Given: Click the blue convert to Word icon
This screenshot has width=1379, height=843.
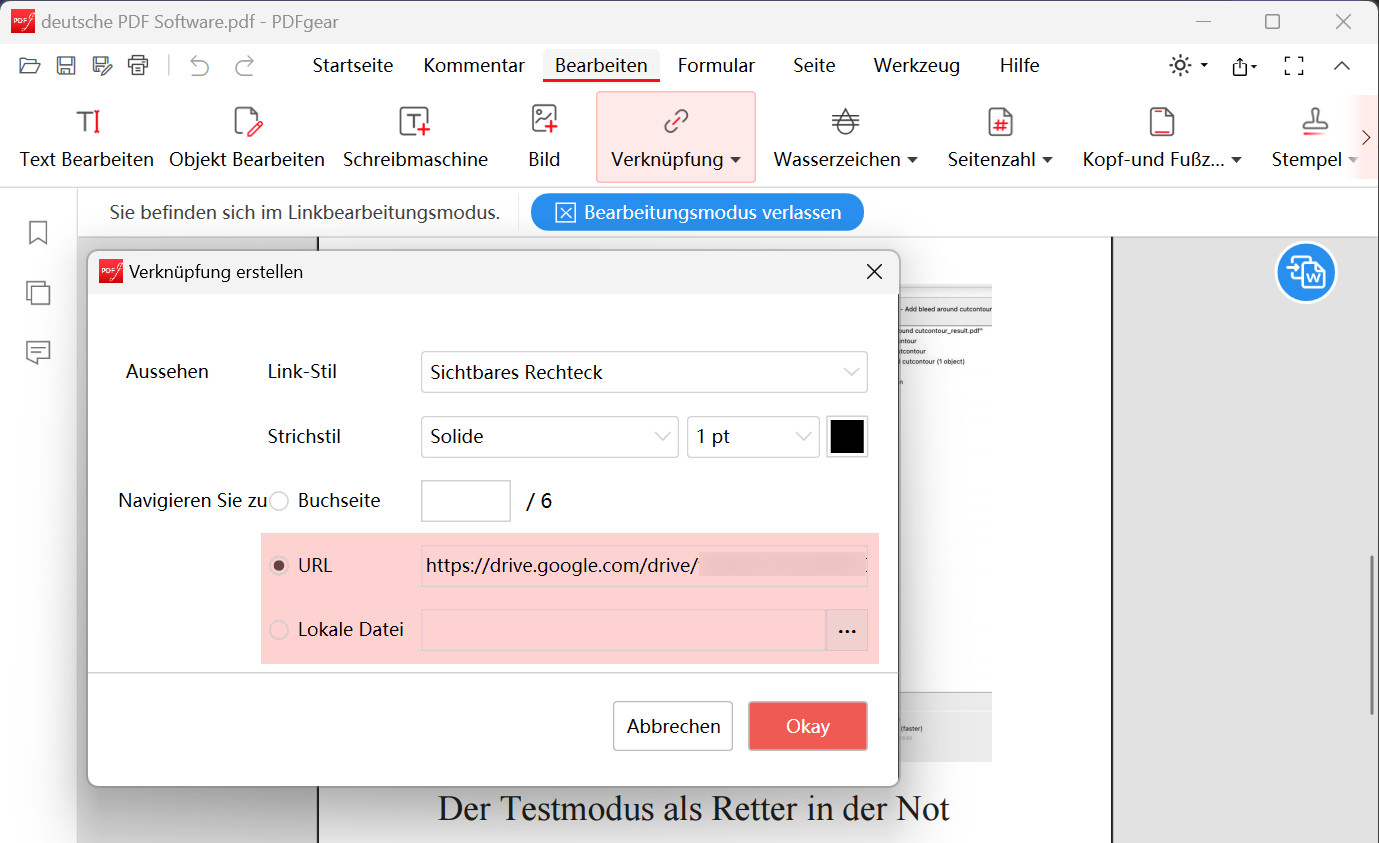Looking at the screenshot, I should tap(1306, 272).
